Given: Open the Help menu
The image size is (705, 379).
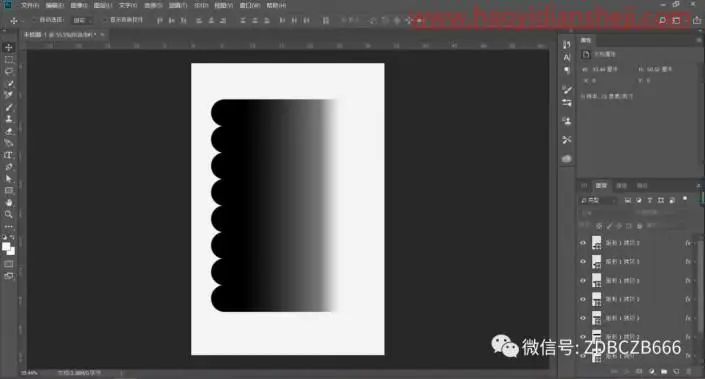Looking at the screenshot, I should (276, 5).
